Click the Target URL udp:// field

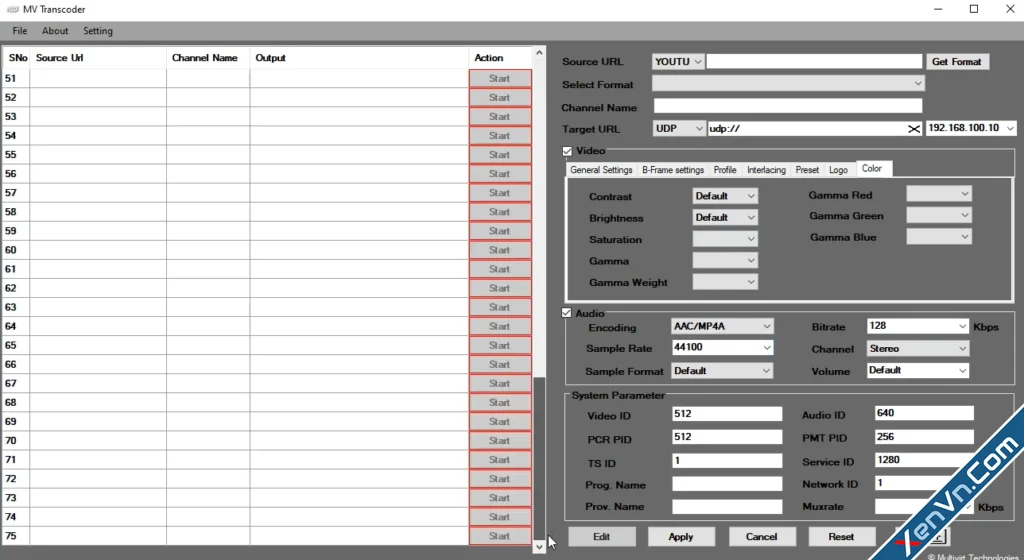[807, 129]
